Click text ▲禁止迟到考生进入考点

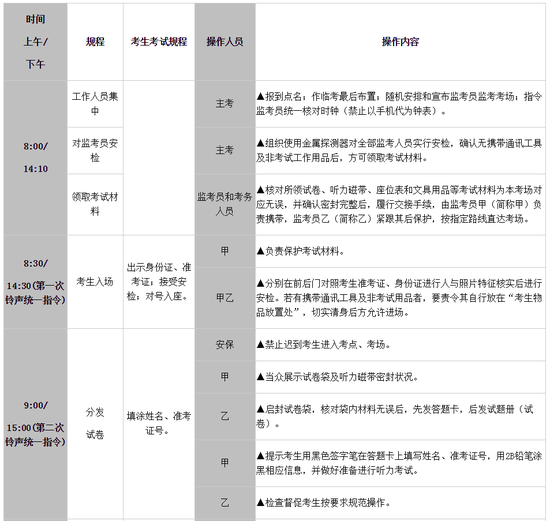click(324, 345)
